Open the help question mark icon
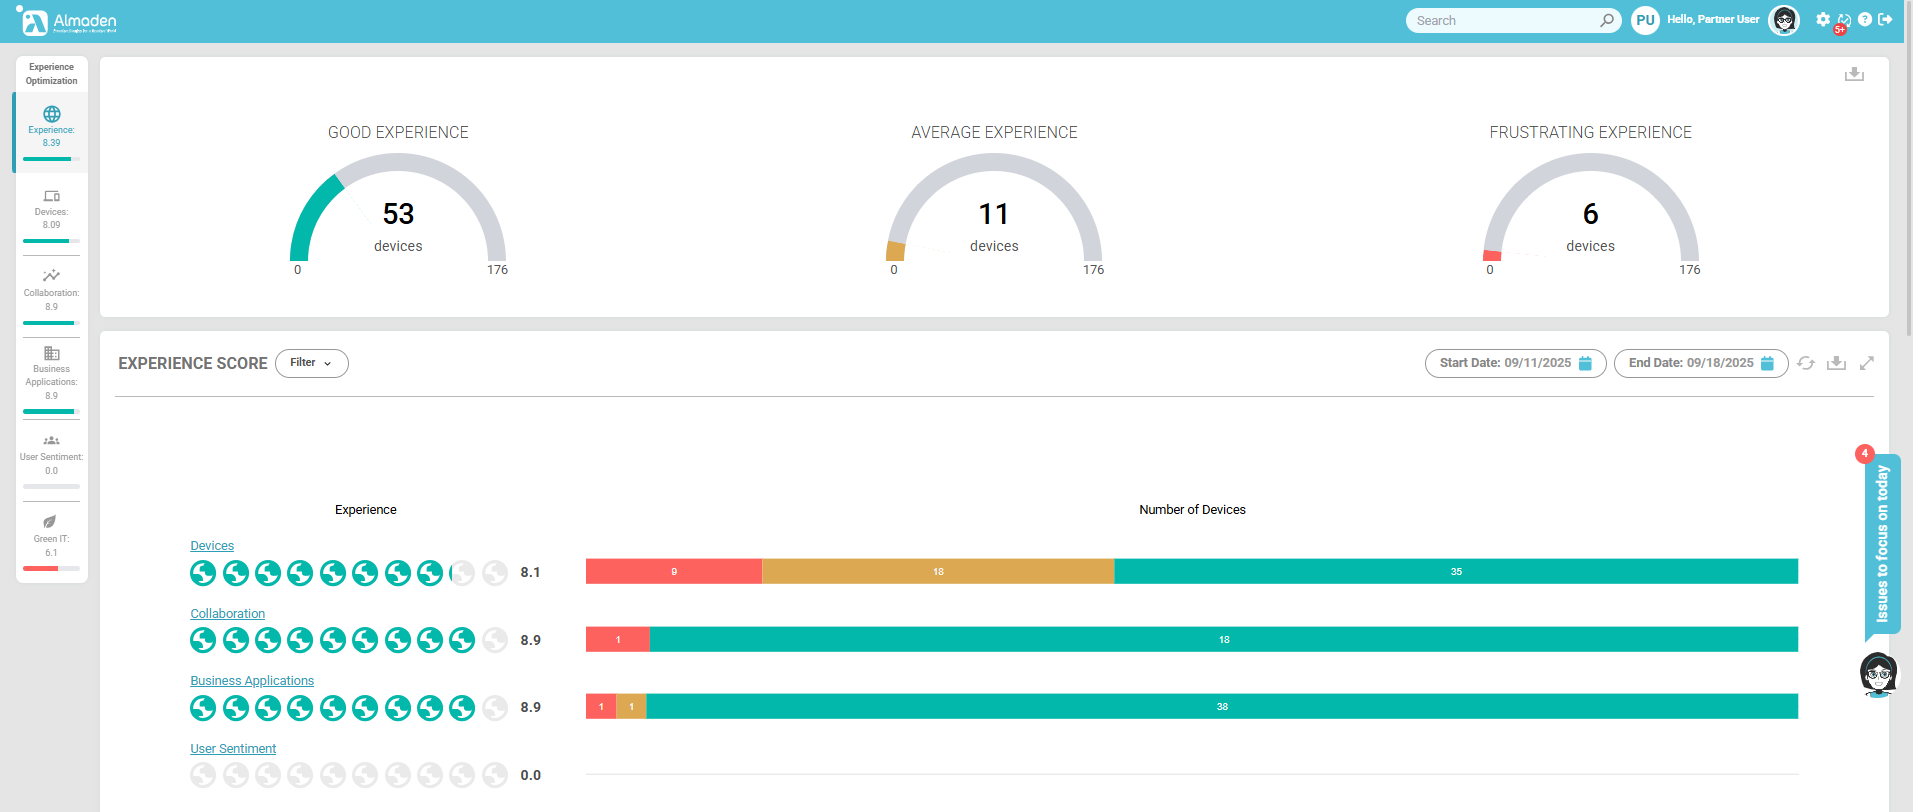Image resolution: width=1913 pixels, height=812 pixels. (x=1865, y=20)
